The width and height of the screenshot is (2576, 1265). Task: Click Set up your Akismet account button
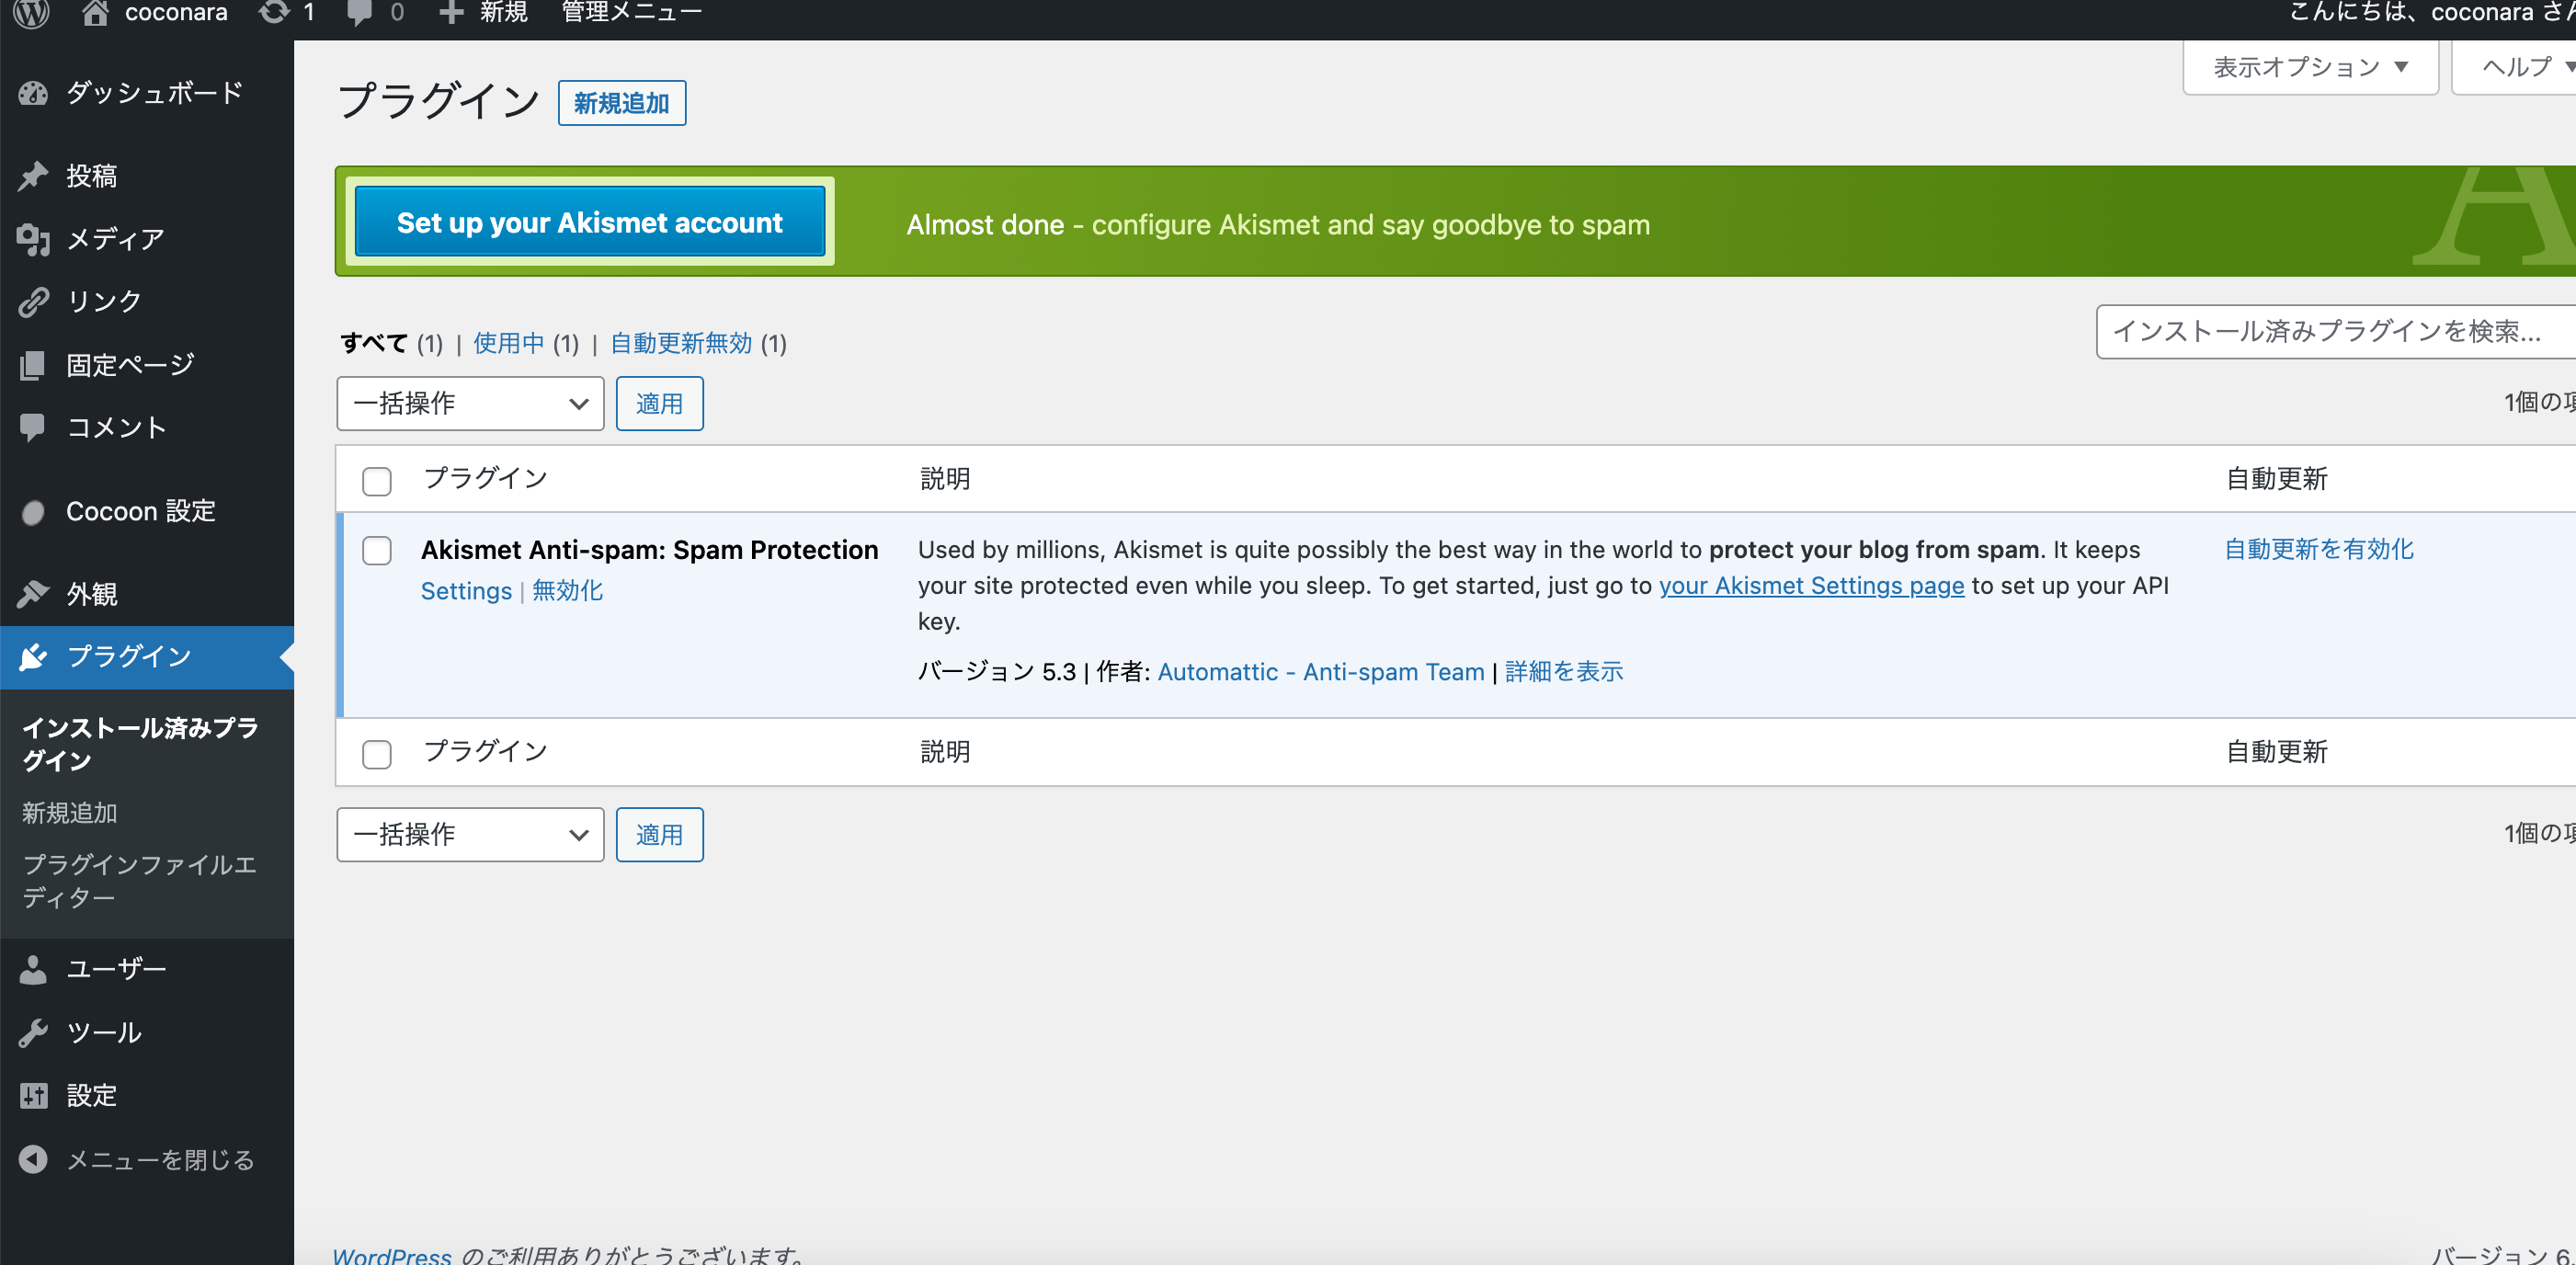click(x=590, y=222)
